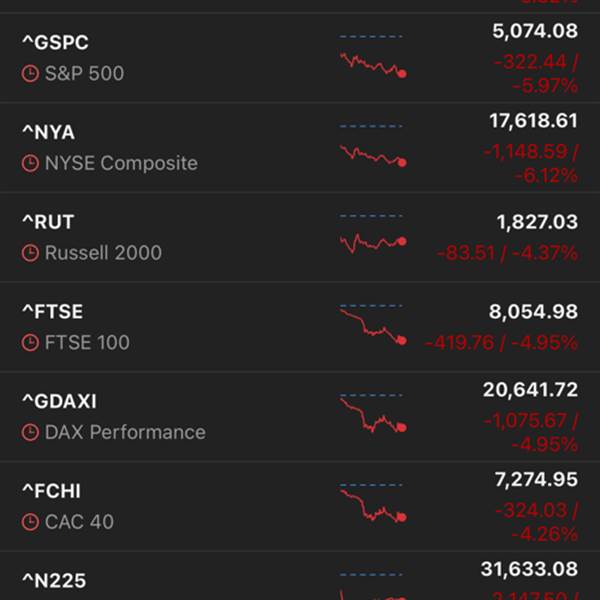Screen dimensions: 600x600
Task: Open the ^FTSE sparkline chart
Action: pos(373,325)
